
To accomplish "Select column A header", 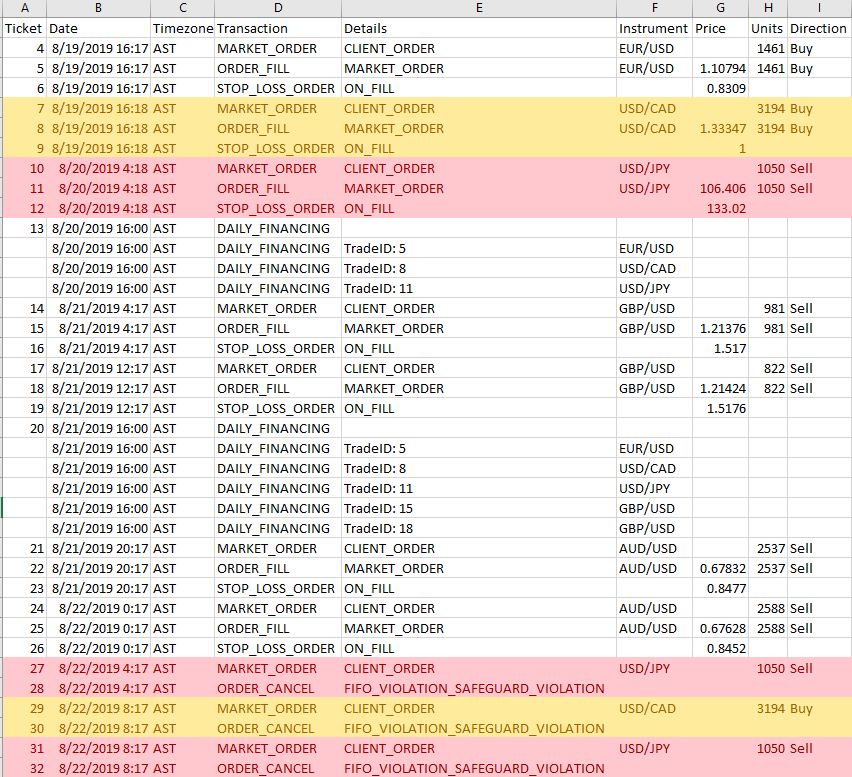I will [23, 8].
